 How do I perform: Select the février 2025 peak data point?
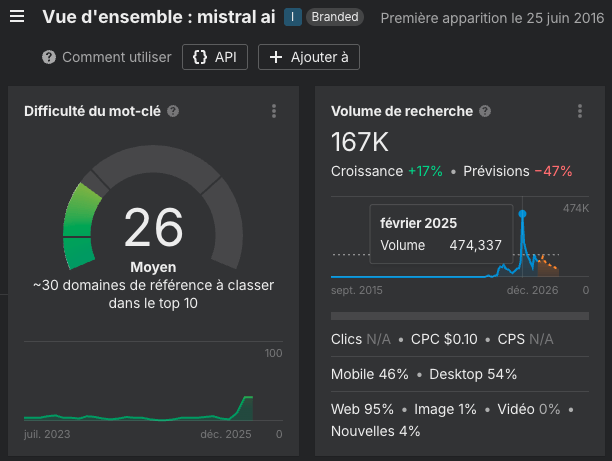coord(522,213)
